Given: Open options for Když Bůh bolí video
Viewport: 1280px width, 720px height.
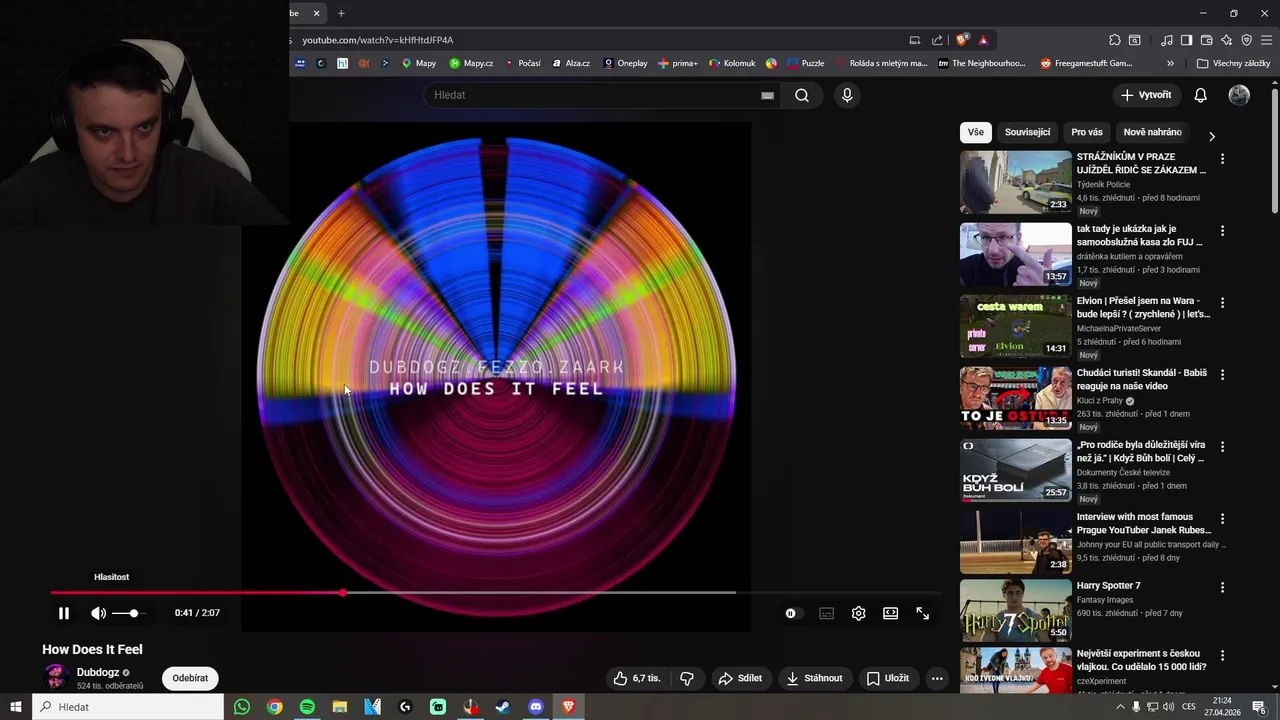Looking at the screenshot, I should click(x=1222, y=447).
